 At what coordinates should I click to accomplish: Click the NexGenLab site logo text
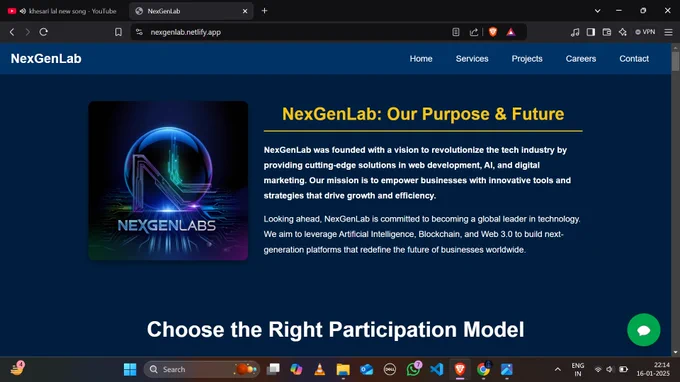click(x=46, y=59)
